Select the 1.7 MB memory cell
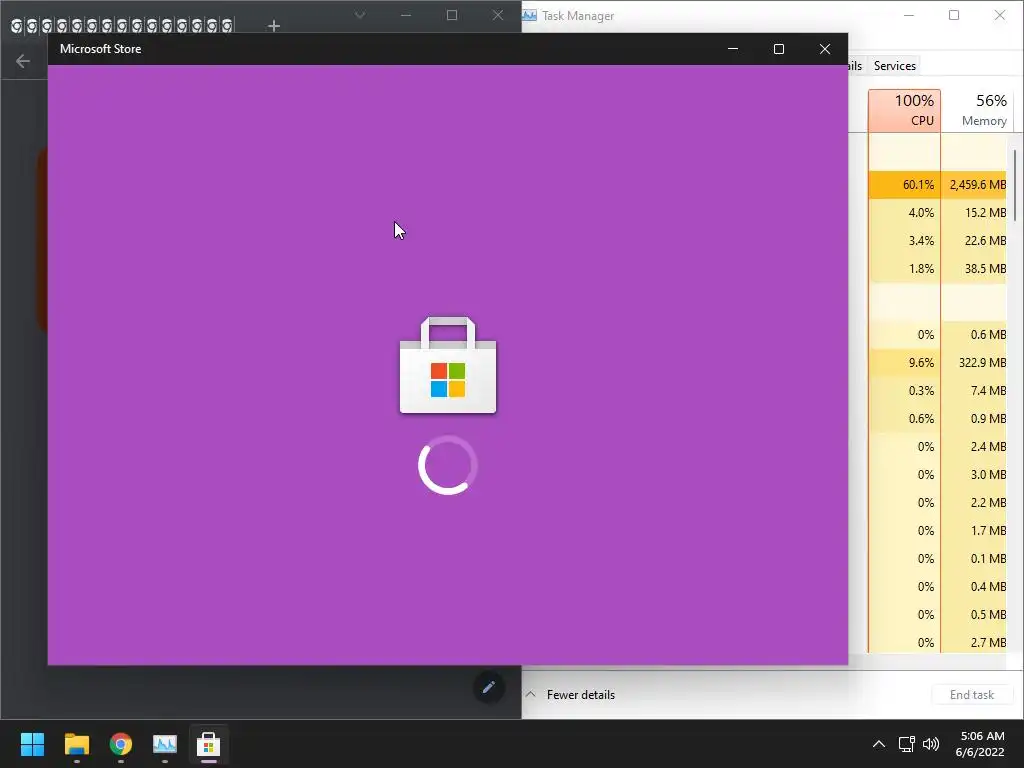 [x=974, y=531]
